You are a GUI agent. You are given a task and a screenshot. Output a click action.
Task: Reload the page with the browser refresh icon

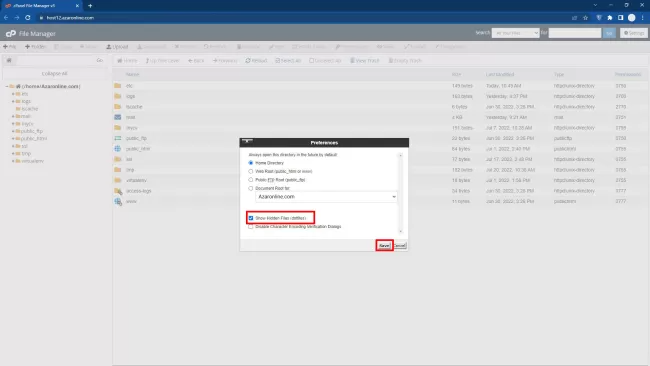28,18
